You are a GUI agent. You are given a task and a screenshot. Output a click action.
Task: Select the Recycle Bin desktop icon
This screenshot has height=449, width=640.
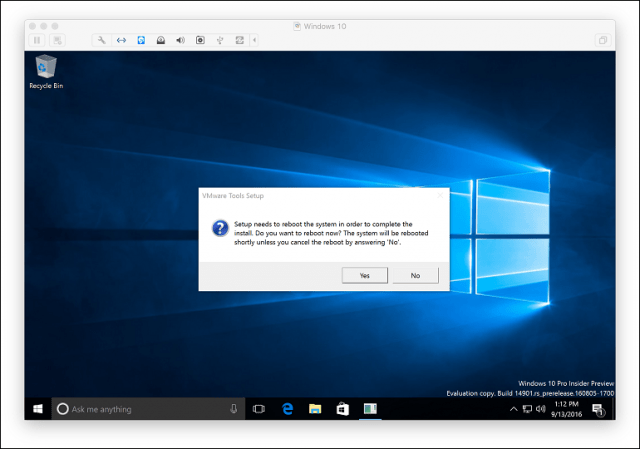pyautogui.click(x=46, y=72)
